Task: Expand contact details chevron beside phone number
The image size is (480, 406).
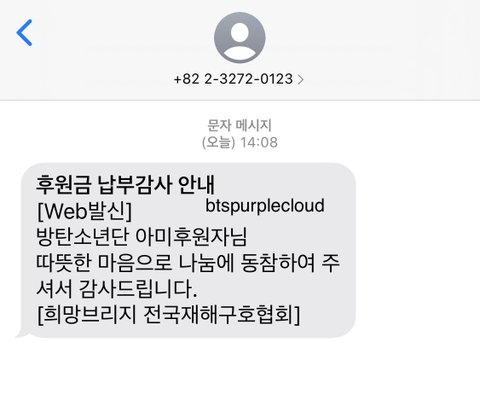Action: pos(300,79)
